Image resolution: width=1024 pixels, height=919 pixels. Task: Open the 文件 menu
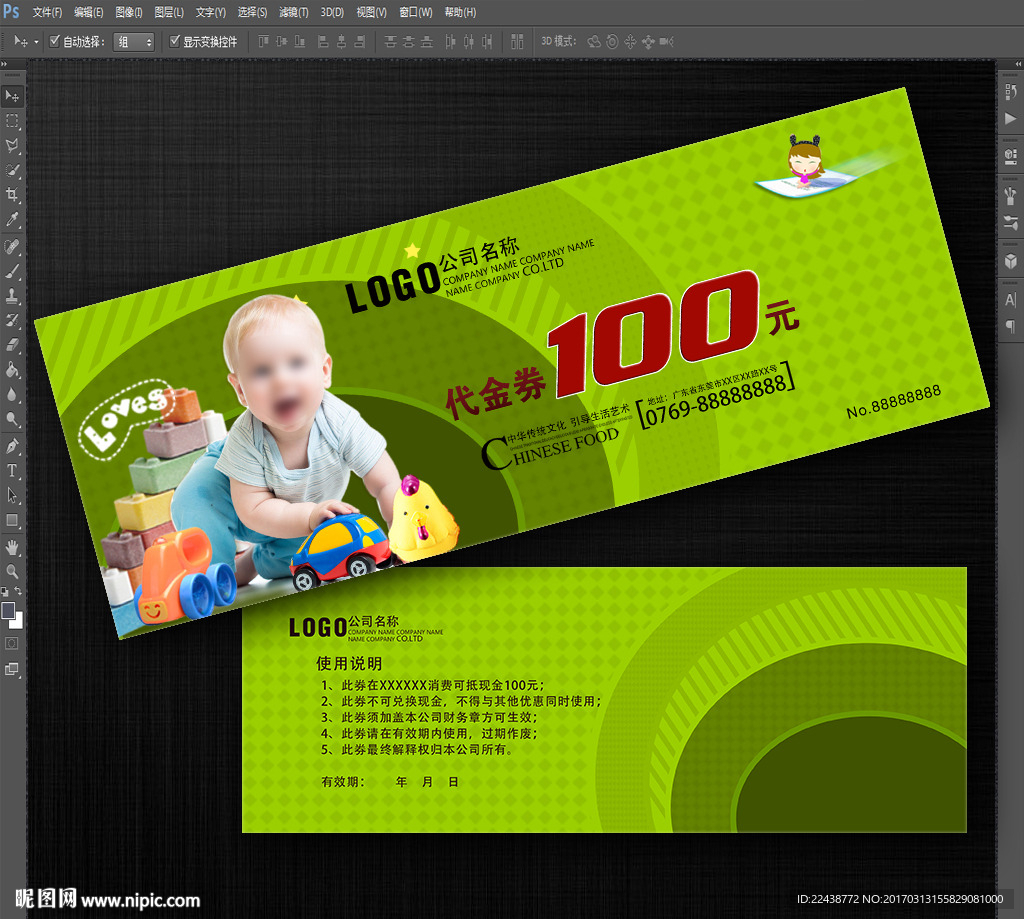[x=48, y=12]
